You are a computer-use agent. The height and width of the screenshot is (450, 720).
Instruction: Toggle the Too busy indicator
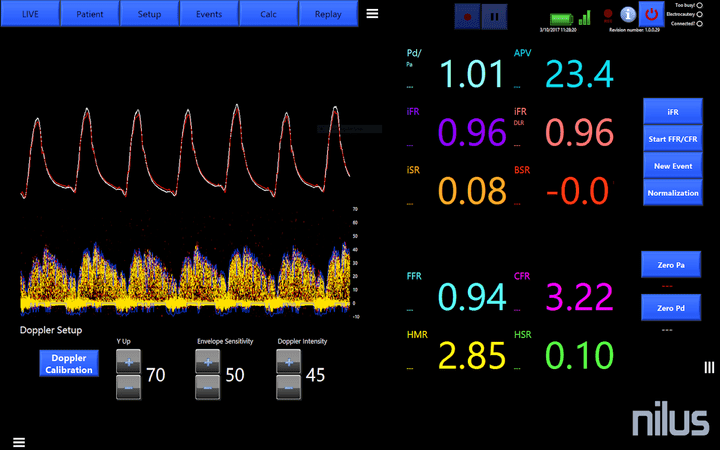click(x=698, y=6)
